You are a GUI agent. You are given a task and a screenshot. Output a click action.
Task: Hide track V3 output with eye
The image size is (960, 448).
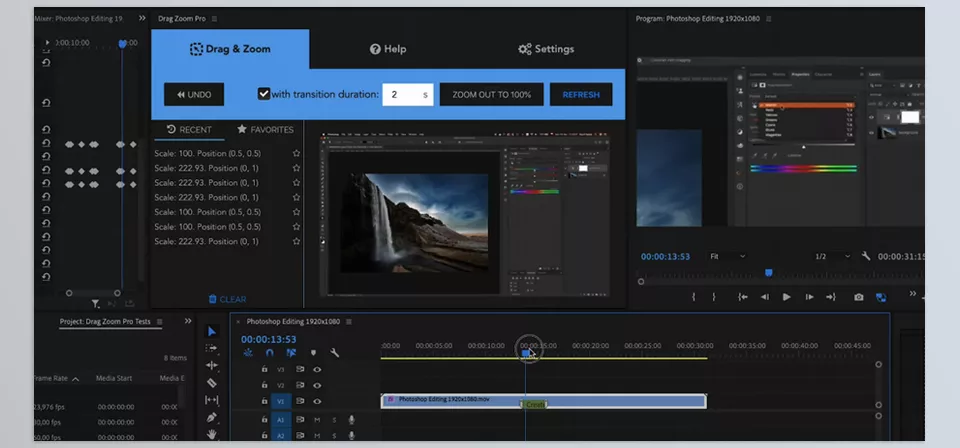click(x=317, y=370)
